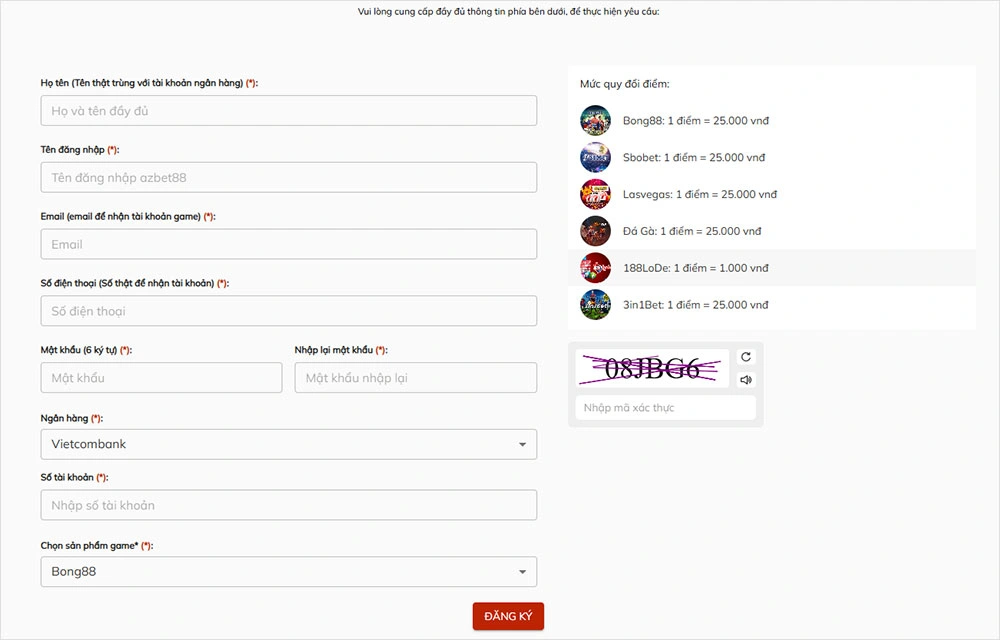Click the Sbobet game icon
This screenshot has height=640, width=1000.
(x=596, y=157)
